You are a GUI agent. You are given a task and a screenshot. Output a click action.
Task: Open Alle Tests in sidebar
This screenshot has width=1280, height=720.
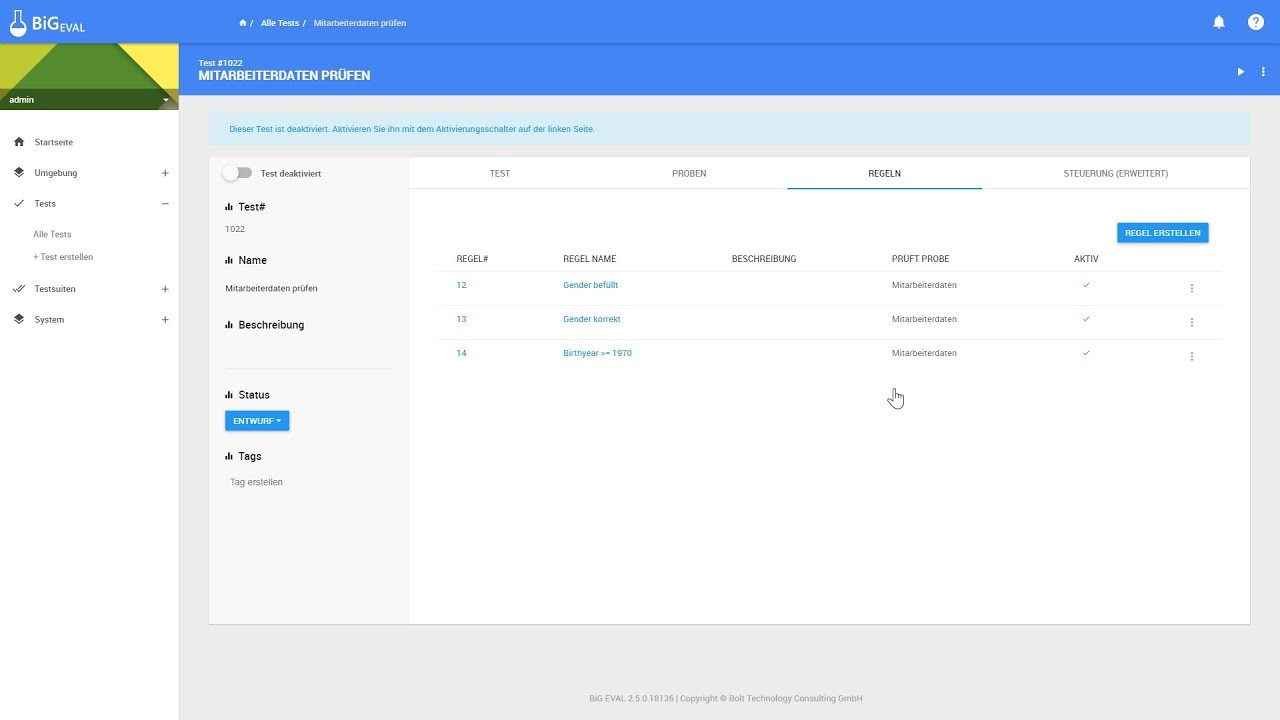point(52,234)
